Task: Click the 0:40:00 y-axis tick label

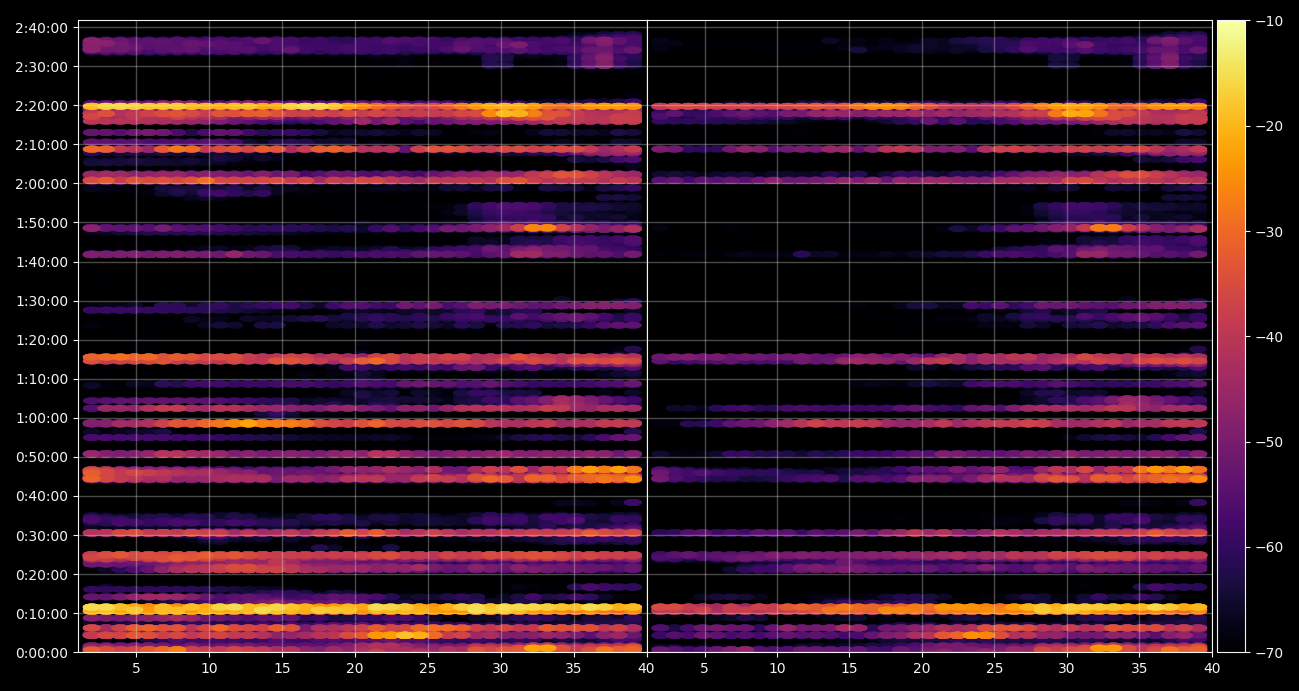Action: point(41,497)
